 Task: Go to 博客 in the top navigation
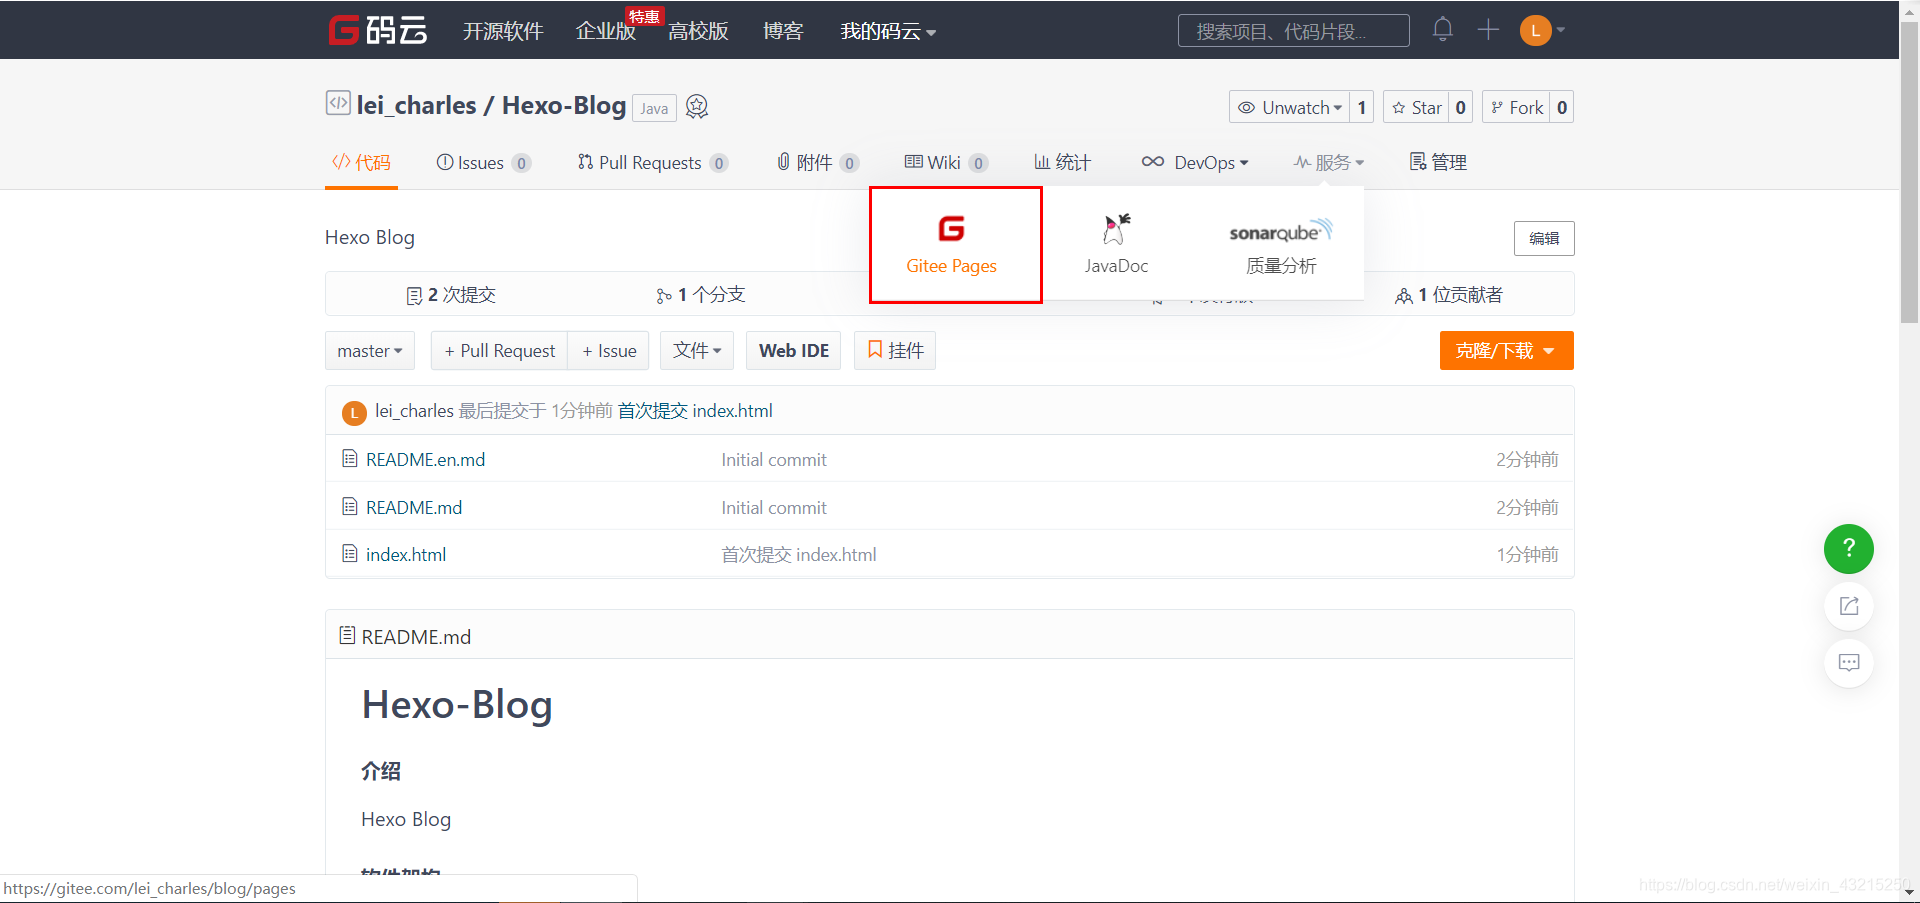(x=783, y=31)
